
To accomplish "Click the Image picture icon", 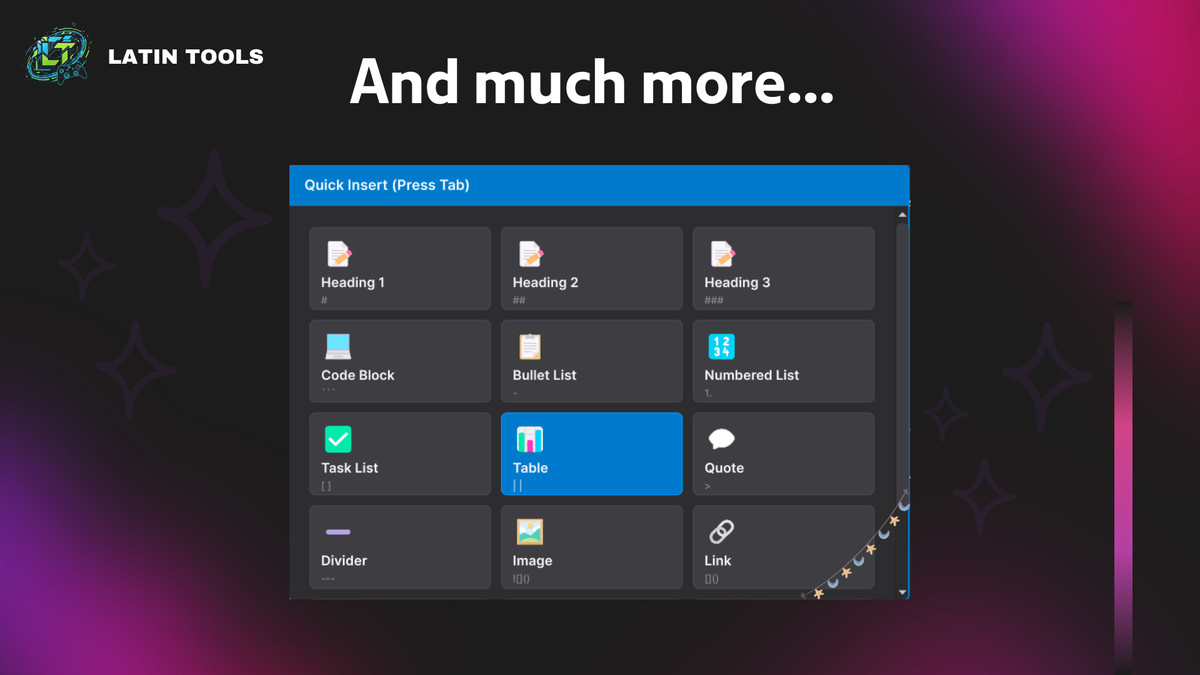I will click(530, 532).
